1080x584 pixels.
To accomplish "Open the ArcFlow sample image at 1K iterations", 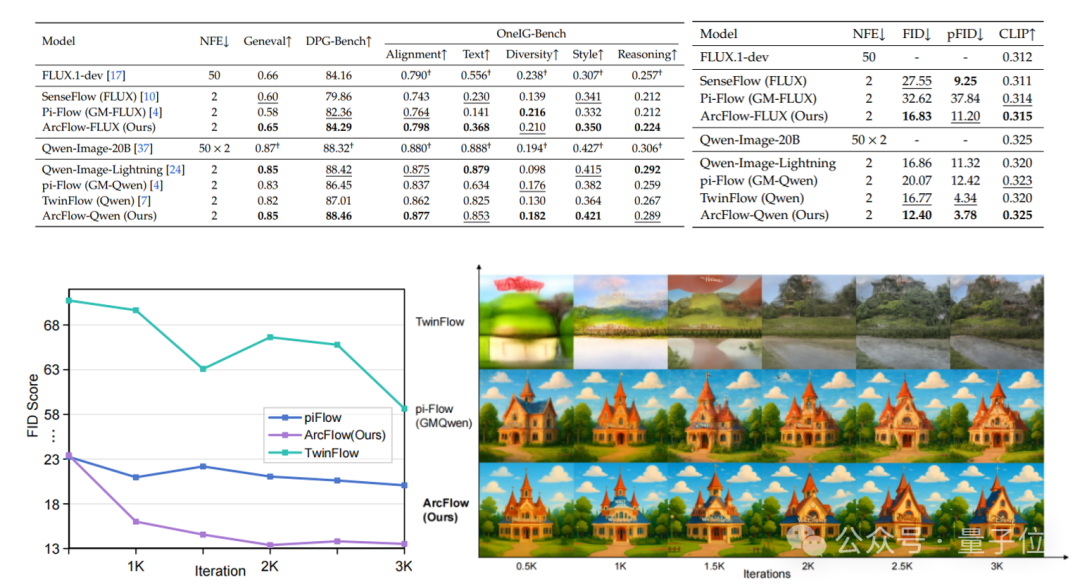I will [620, 510].
